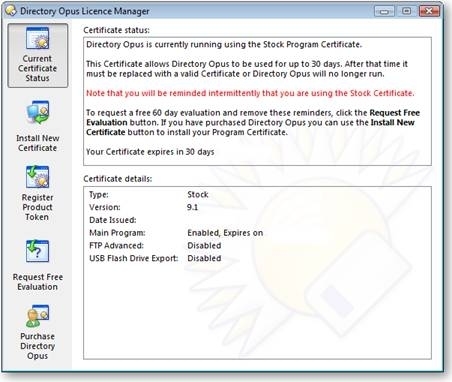Screen dimensions: 452x382
Task: Click the first line about Stock Program Certificate
Action: point(224,45)
